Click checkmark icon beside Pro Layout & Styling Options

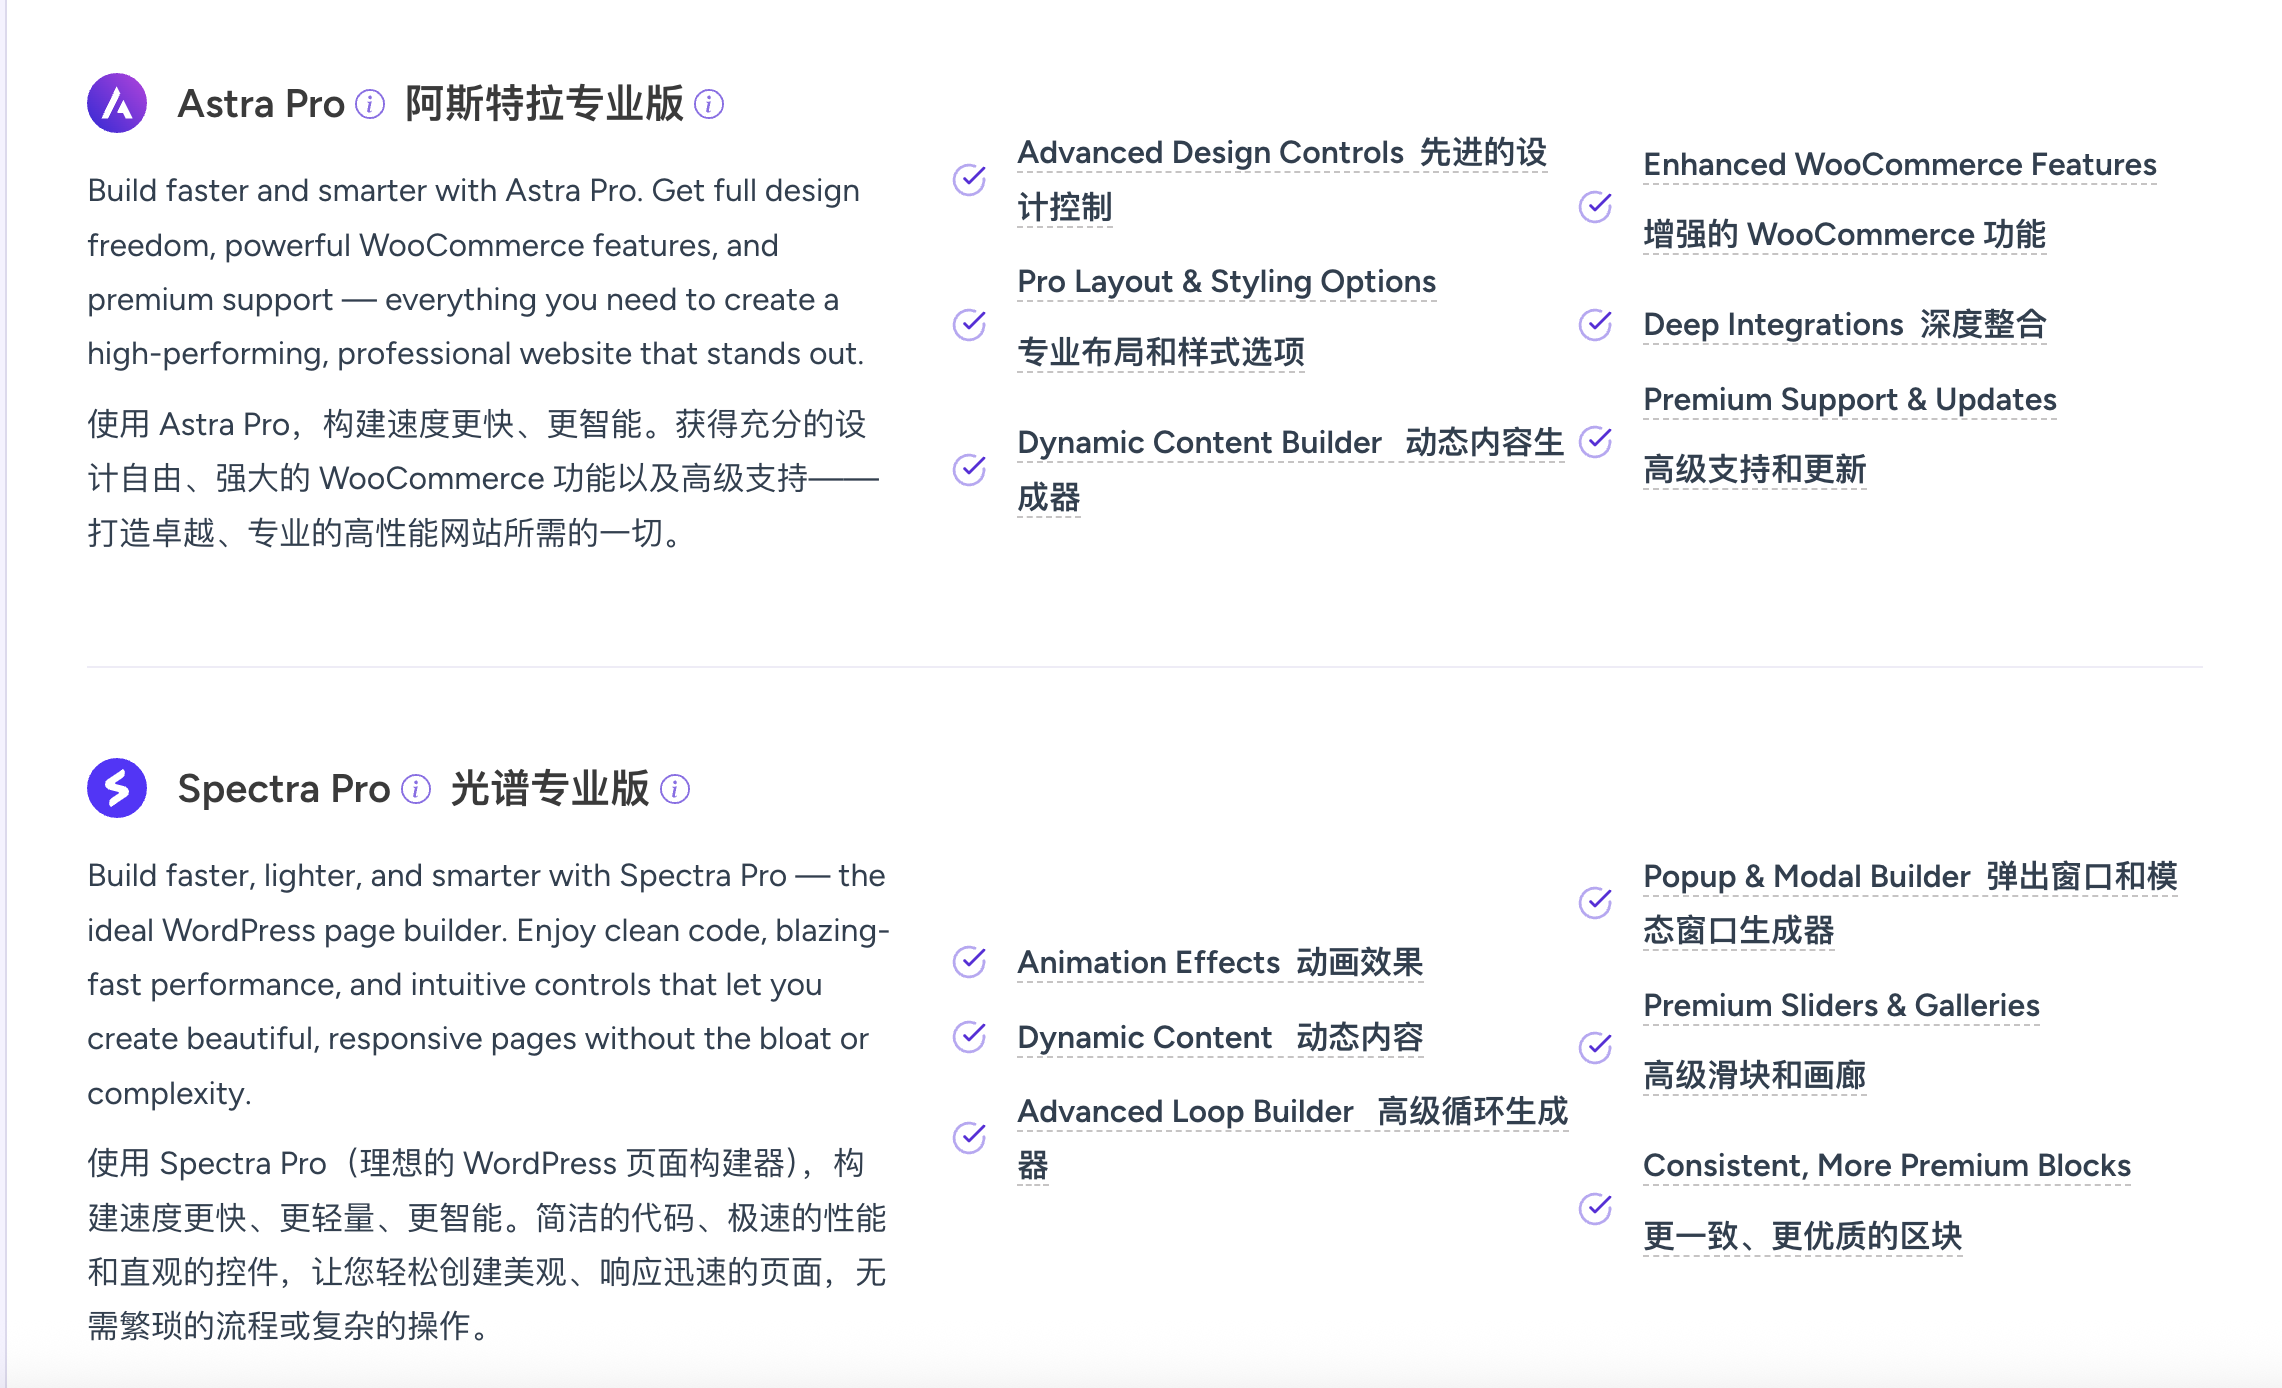[x=969, y=325]
